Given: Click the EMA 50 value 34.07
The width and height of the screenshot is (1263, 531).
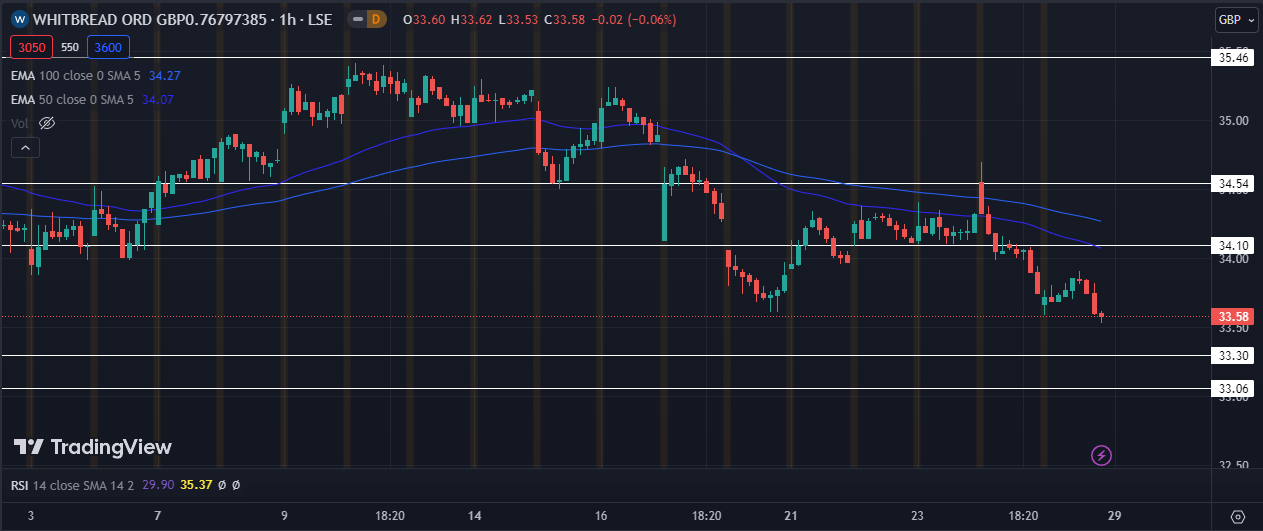Looking at the screenshot, I should coord(158,99).
